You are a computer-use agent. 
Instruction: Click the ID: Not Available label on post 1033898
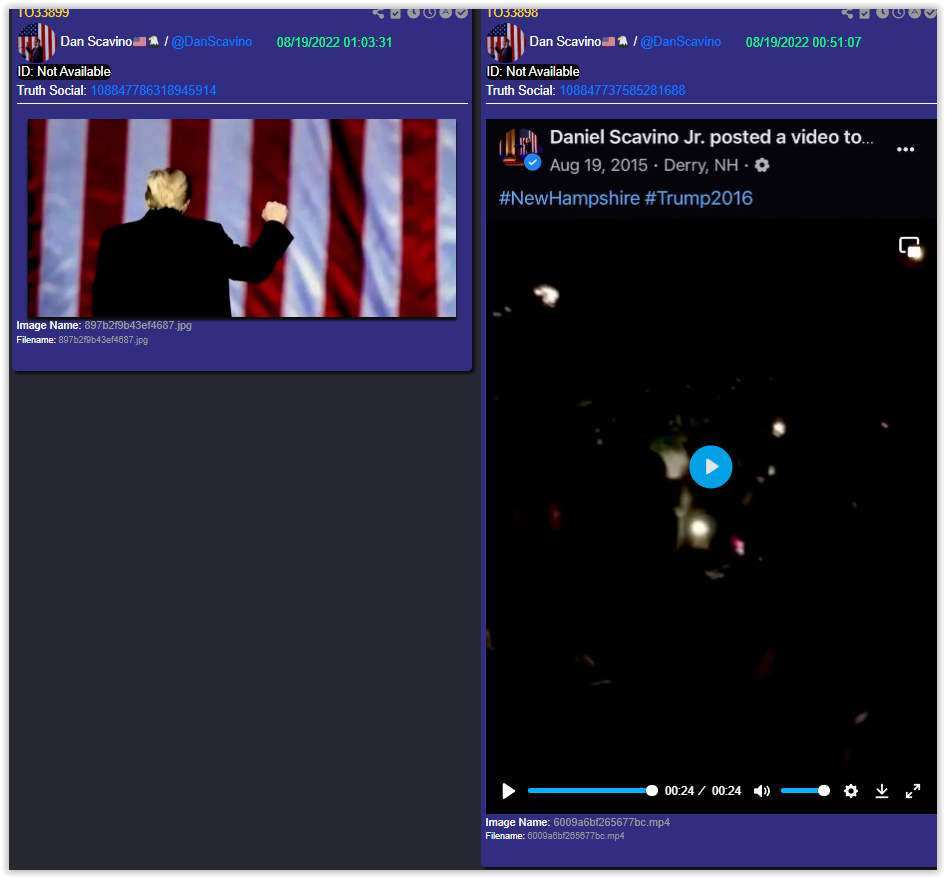533,72
